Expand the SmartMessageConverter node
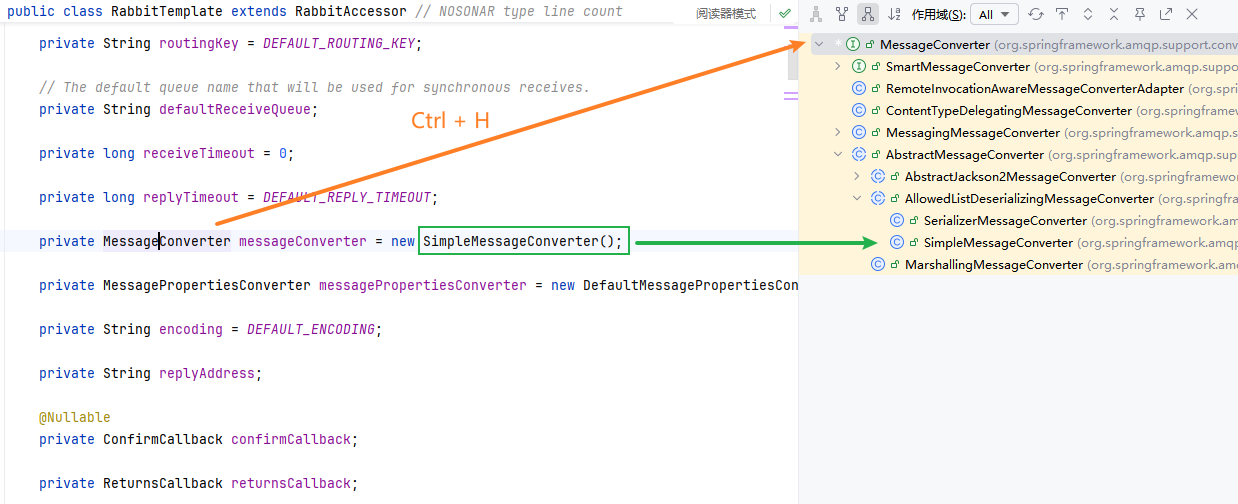The width and height of the screenshot is (1238, 504). click(x=838, y=66)
